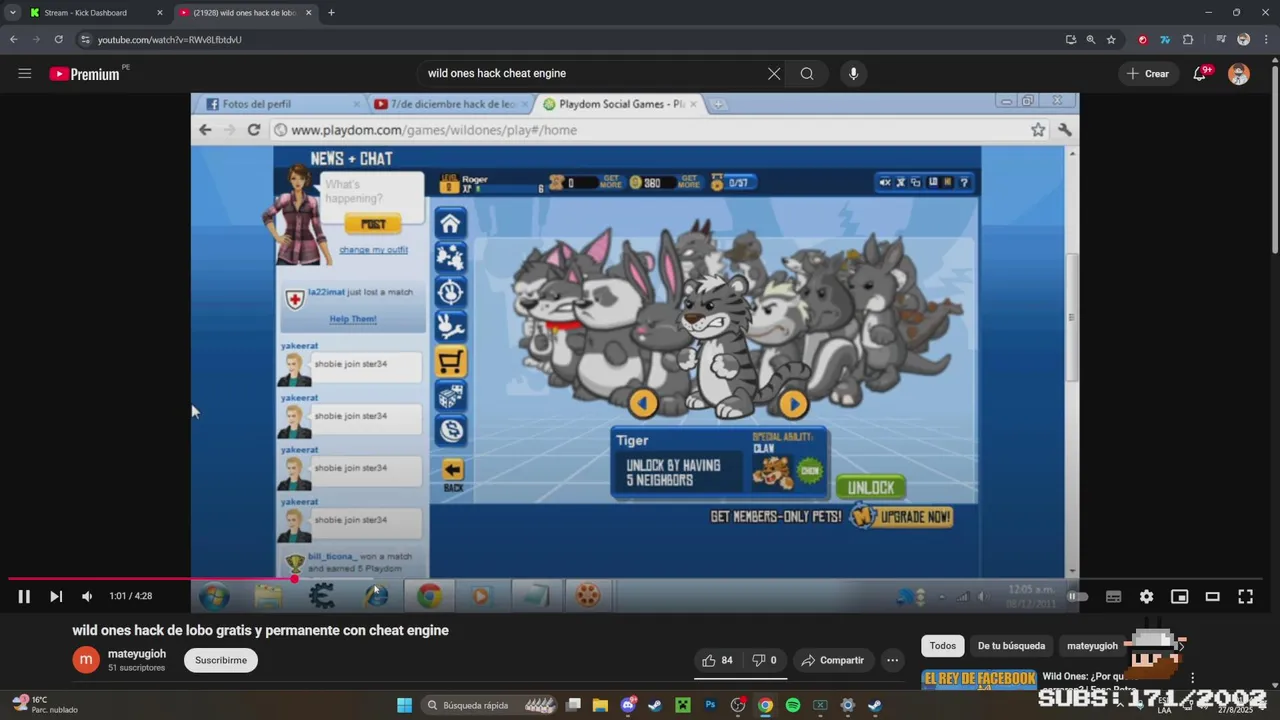Launch Minecraft from the taskbar

pos(683,705)
